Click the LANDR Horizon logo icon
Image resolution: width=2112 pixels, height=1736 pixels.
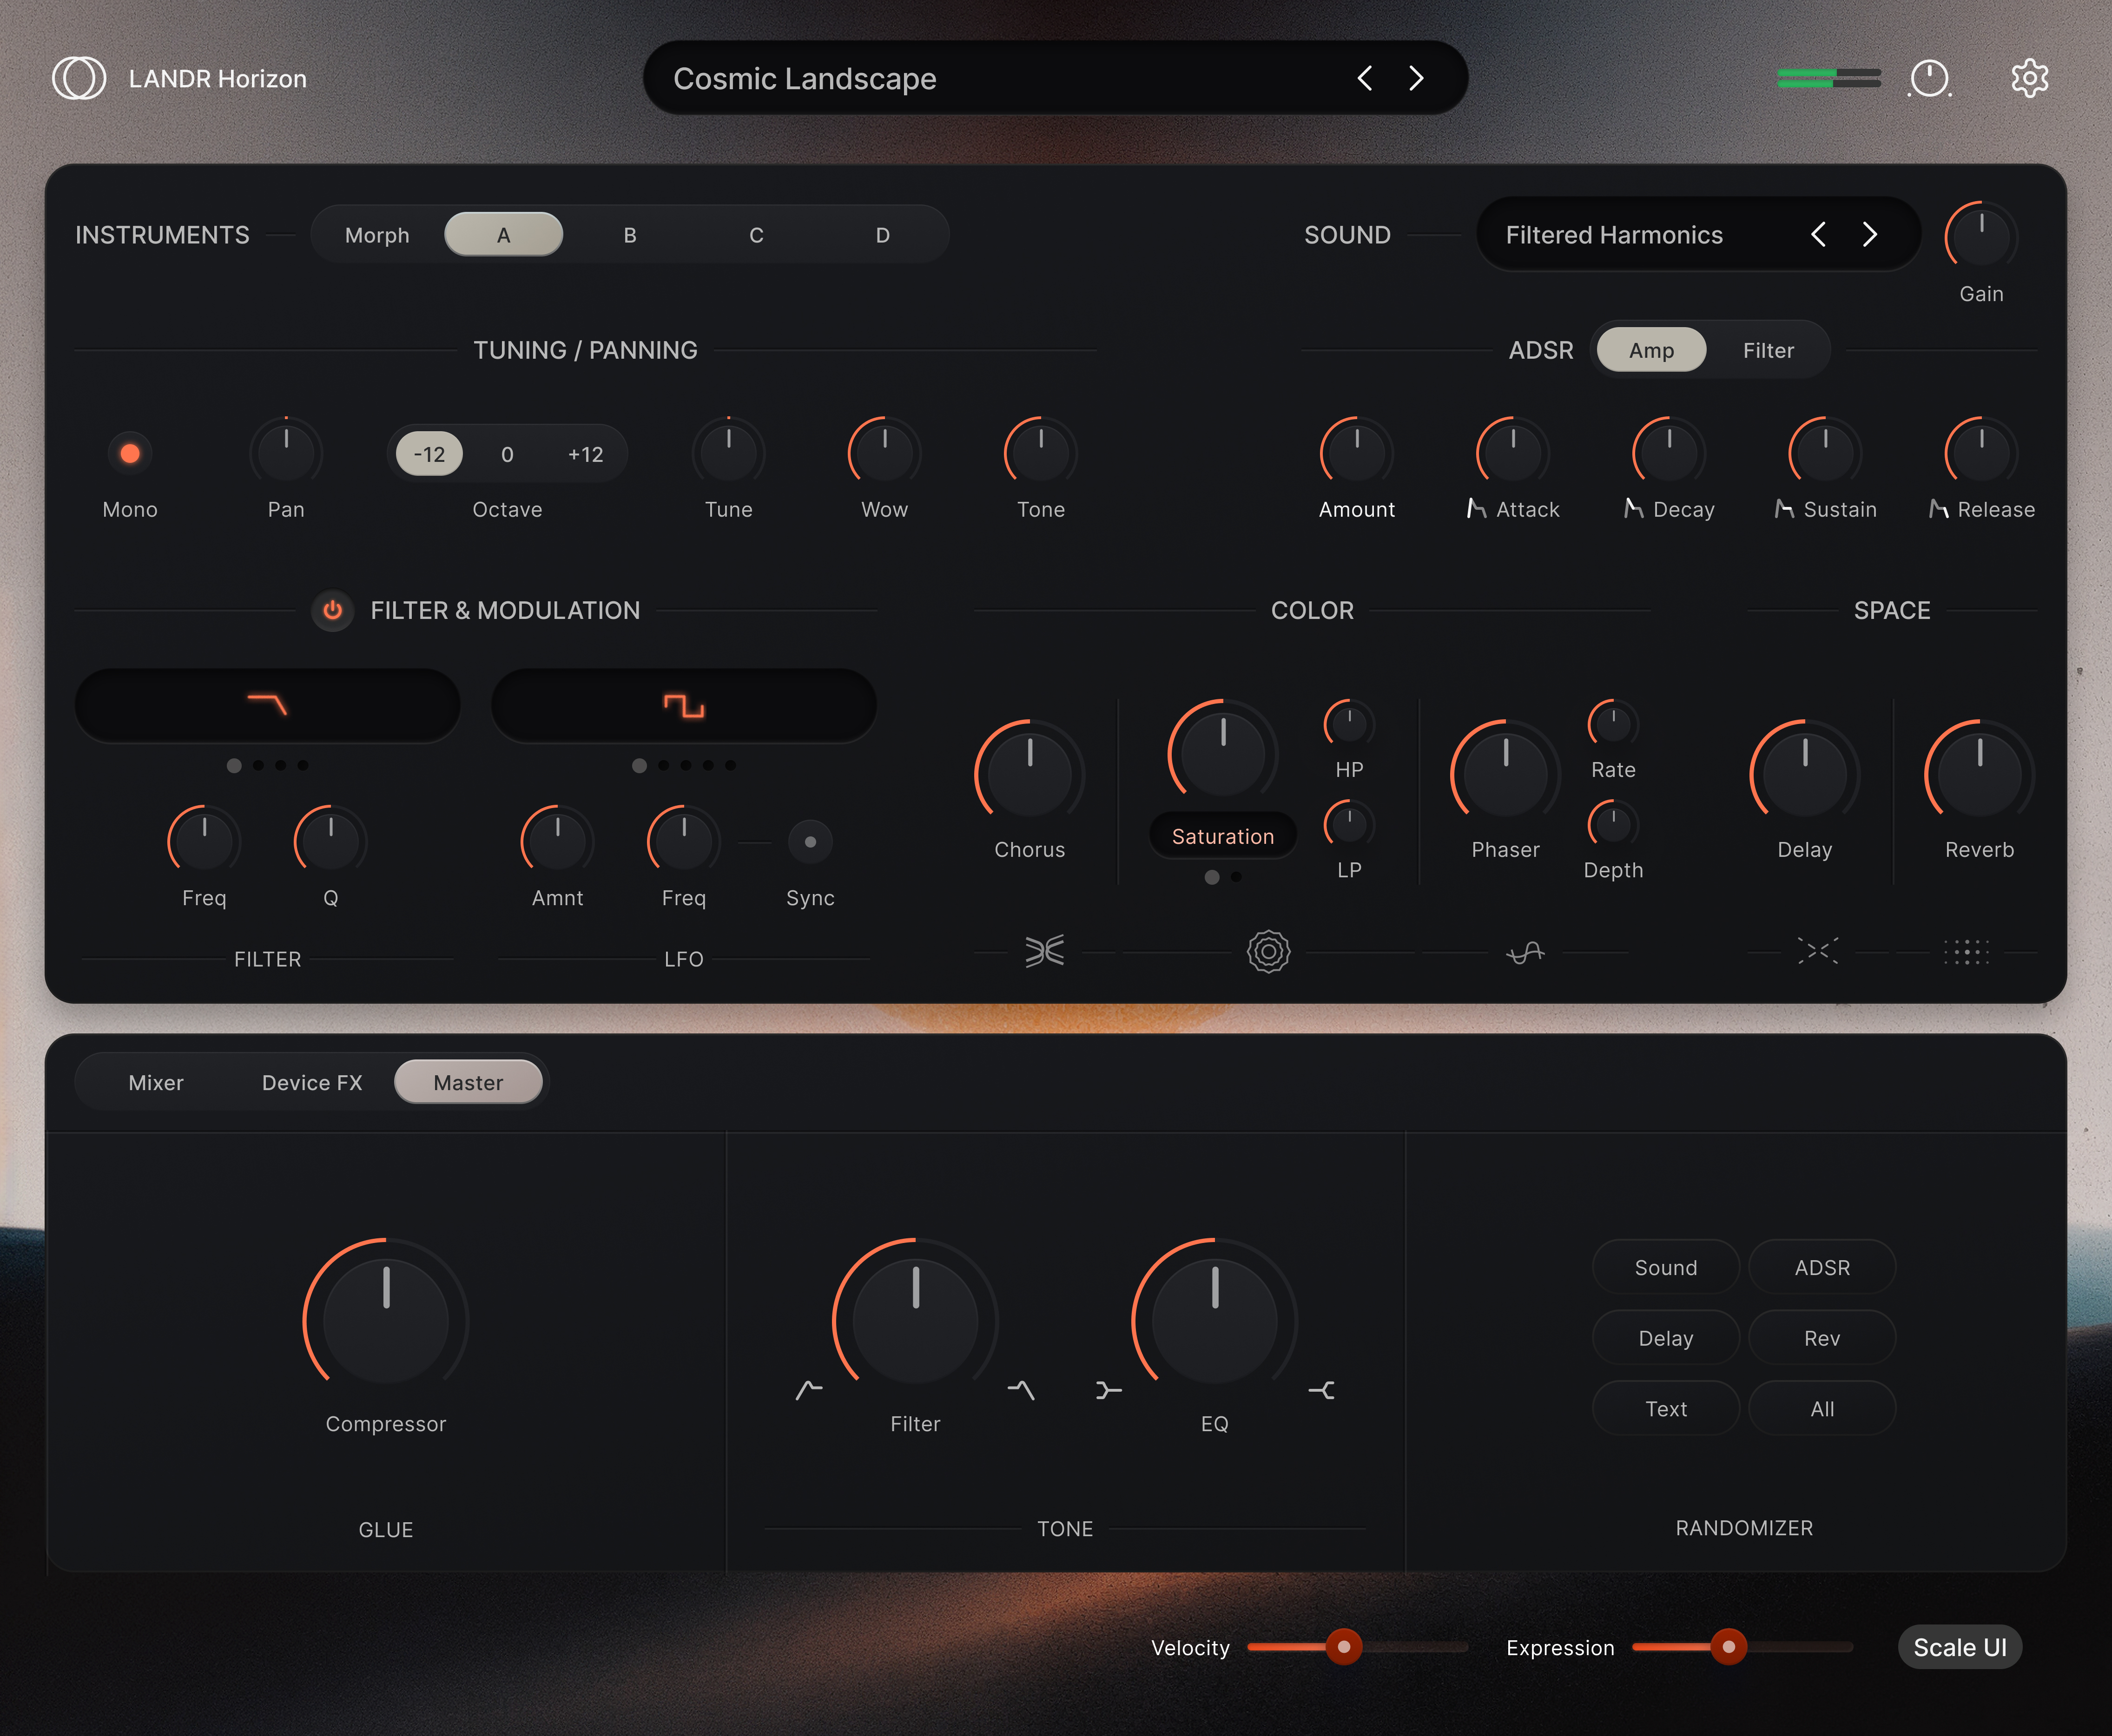click(79, 78)
